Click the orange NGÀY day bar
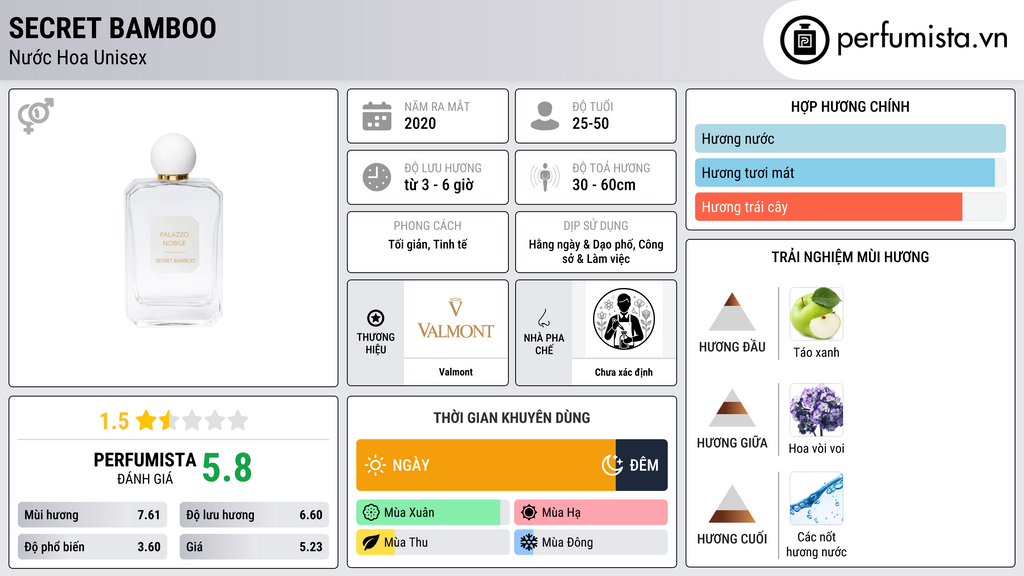Screen dimensions: 1024x576 tap(486, 465)
